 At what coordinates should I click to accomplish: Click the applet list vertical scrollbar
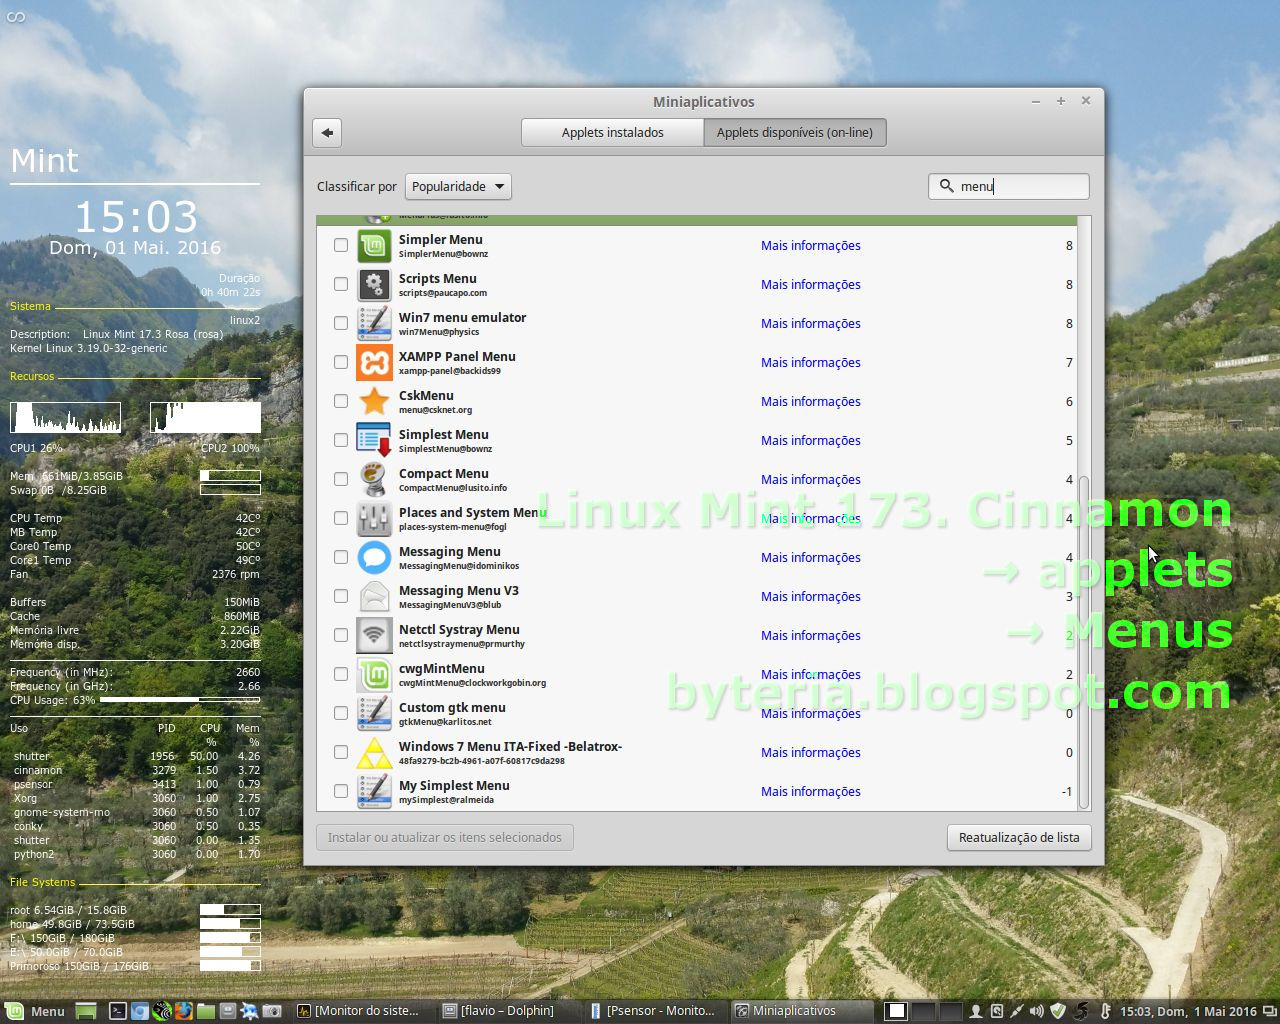[1085, 640]
